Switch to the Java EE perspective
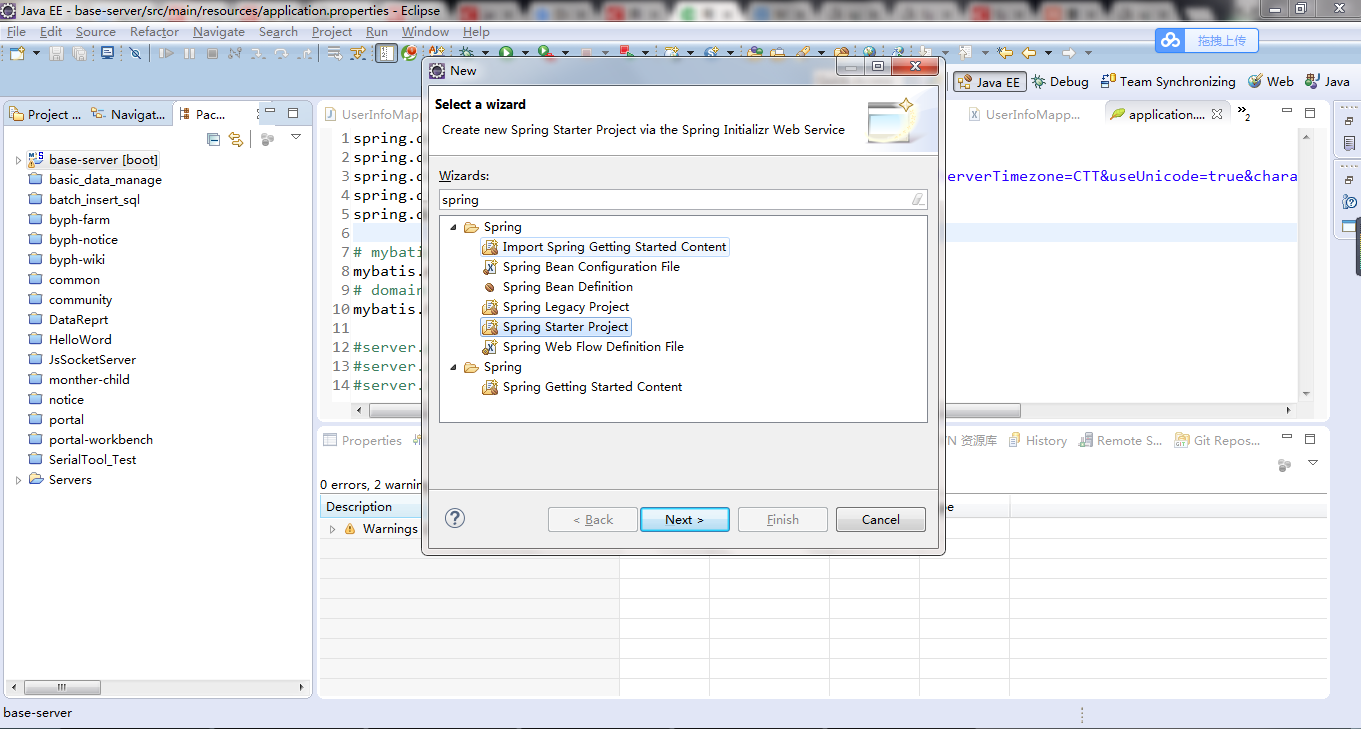Screen dimensions: 1361x729 pyautogui.click(x=989, y=82)
